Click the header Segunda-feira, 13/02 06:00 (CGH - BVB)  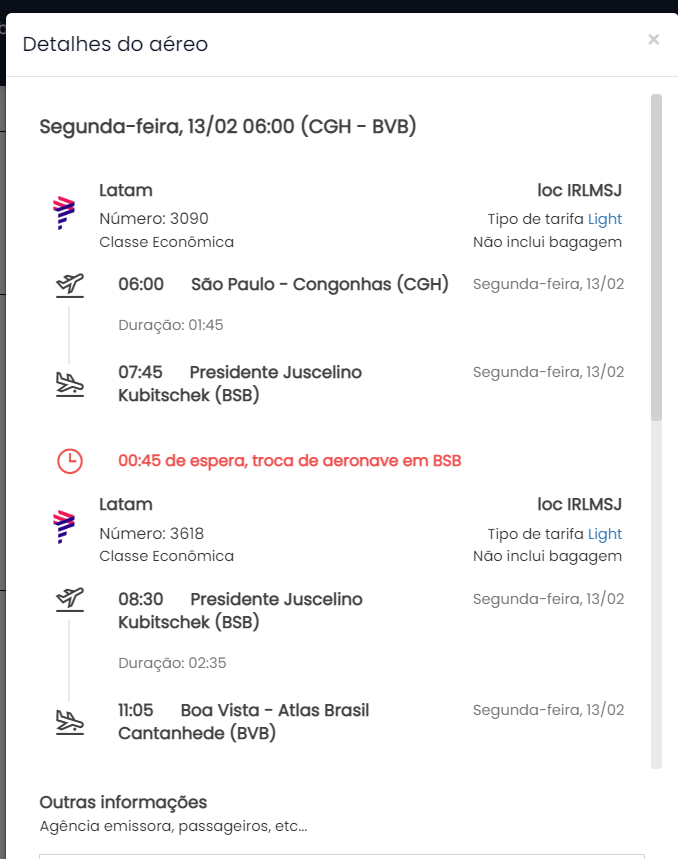tap(228, 126)
